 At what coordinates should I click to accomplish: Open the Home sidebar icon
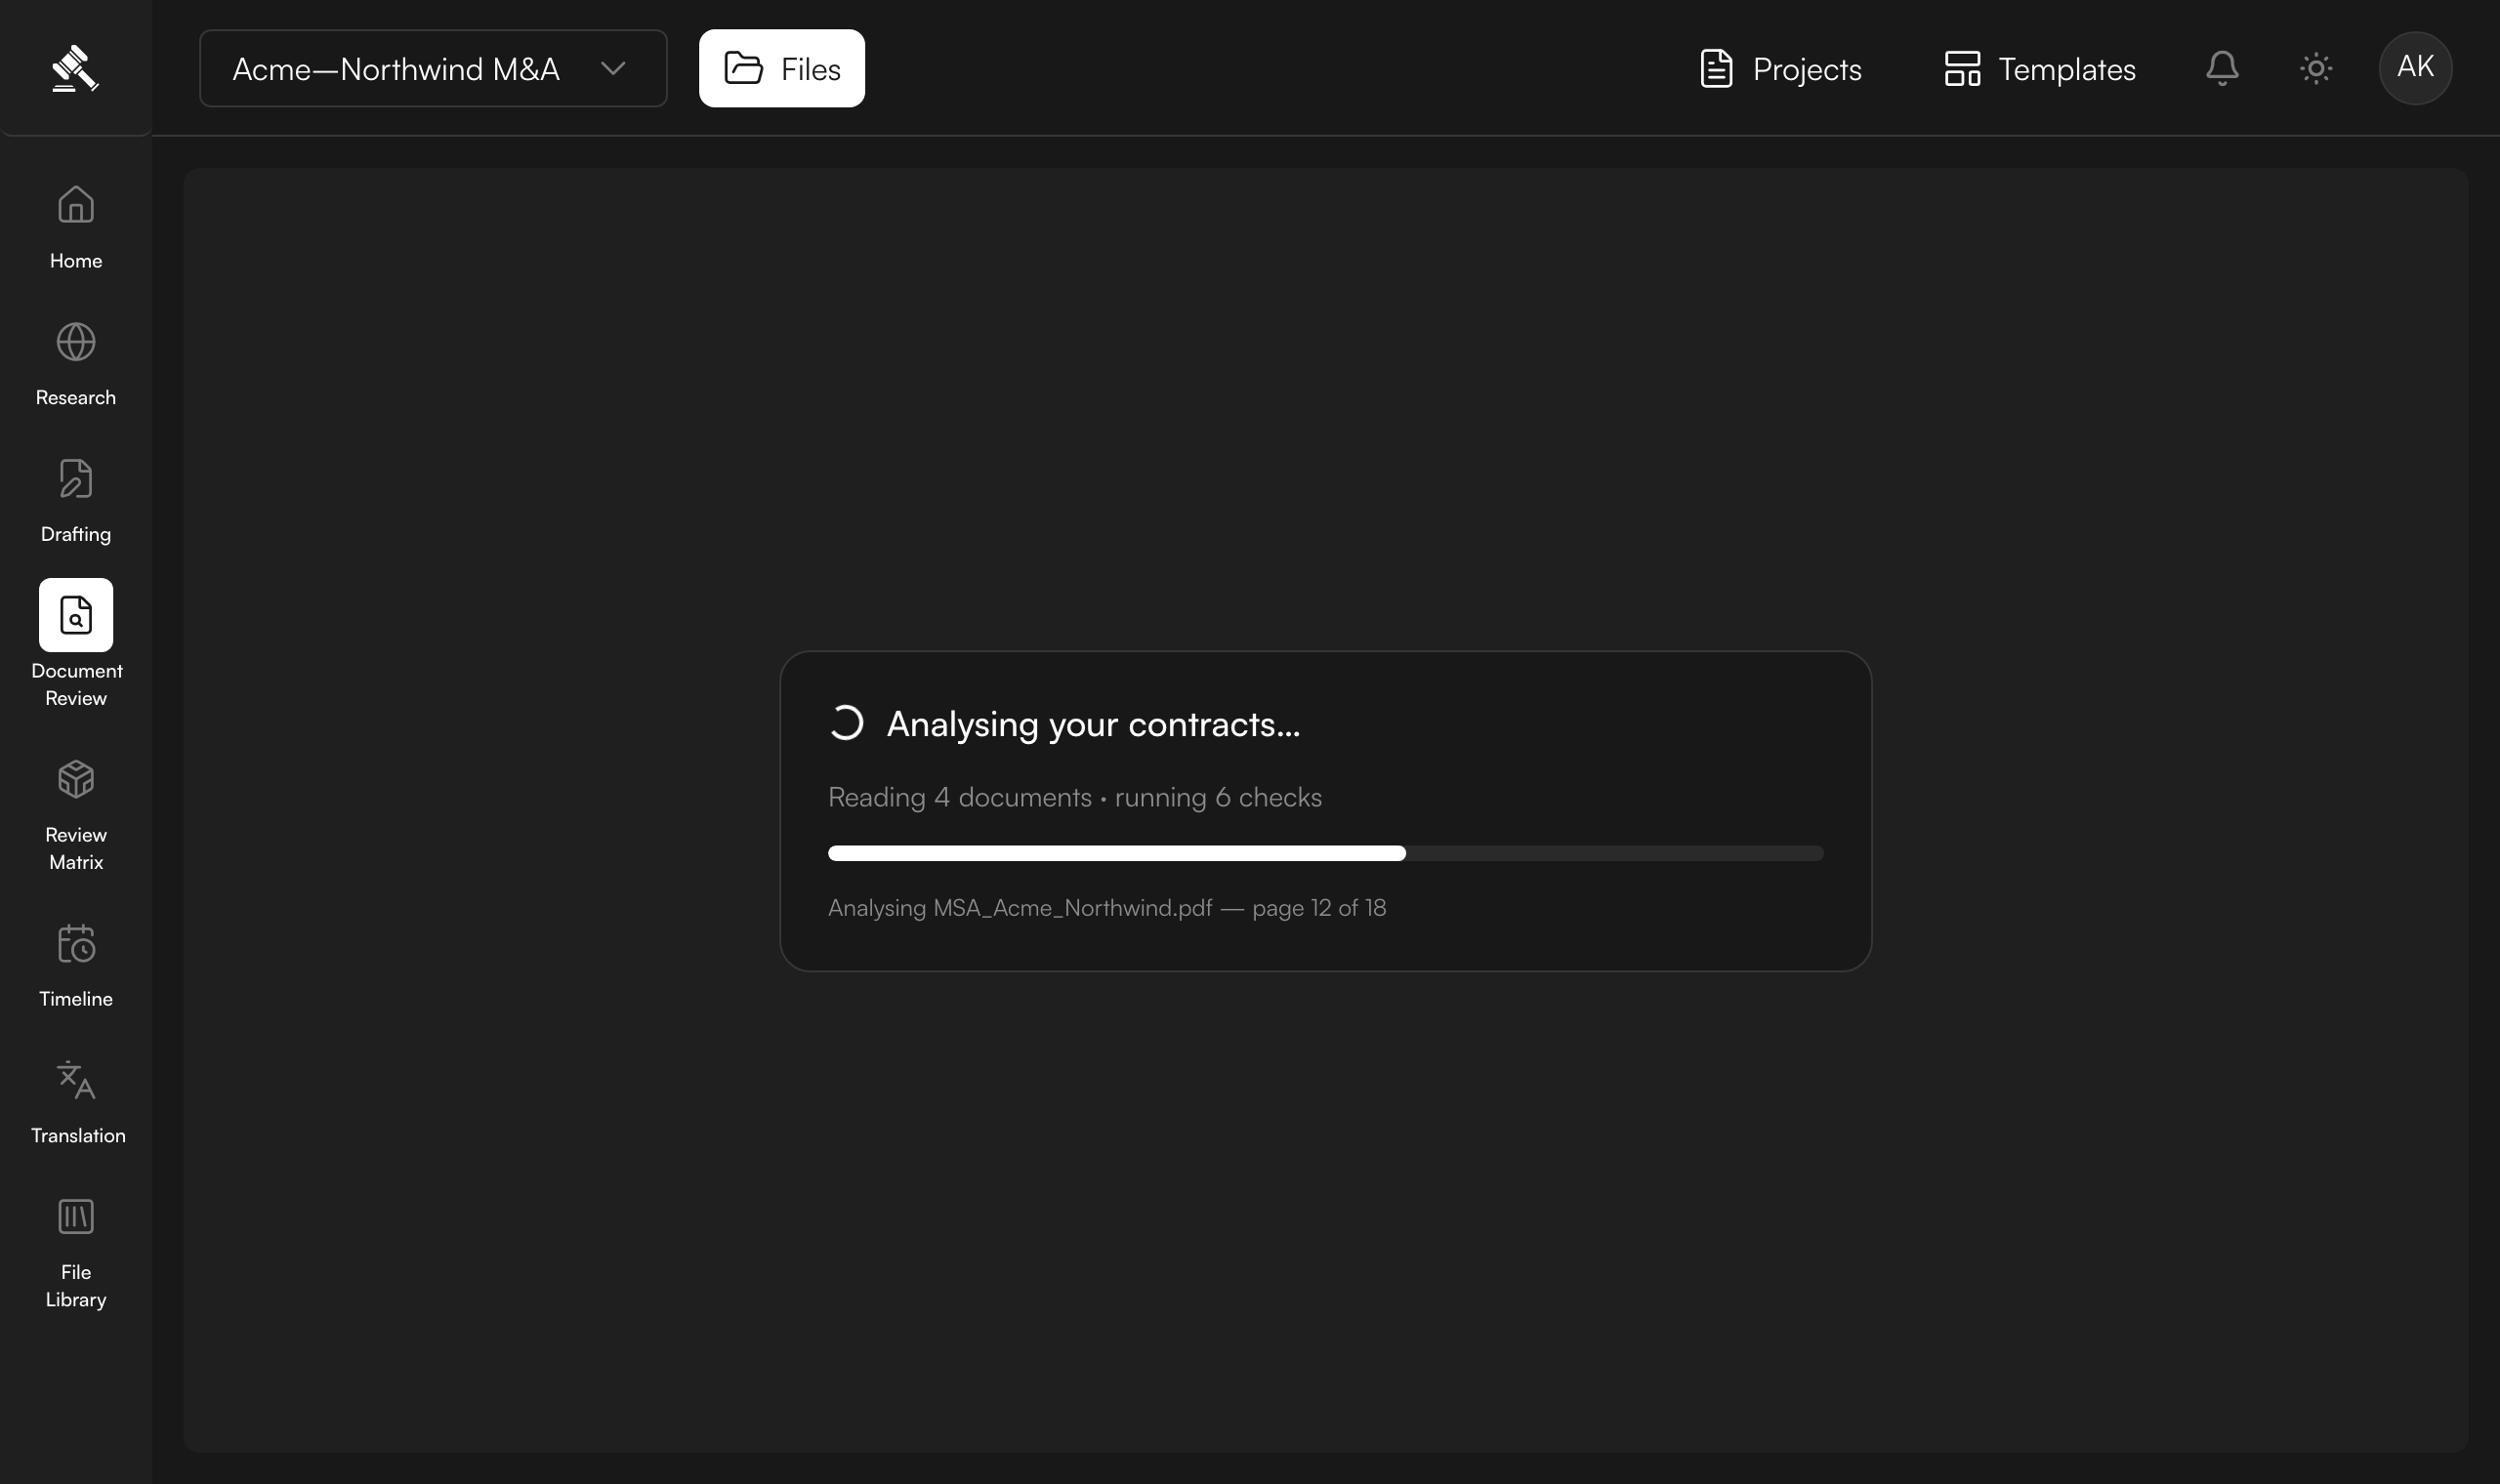click(76, 205)
